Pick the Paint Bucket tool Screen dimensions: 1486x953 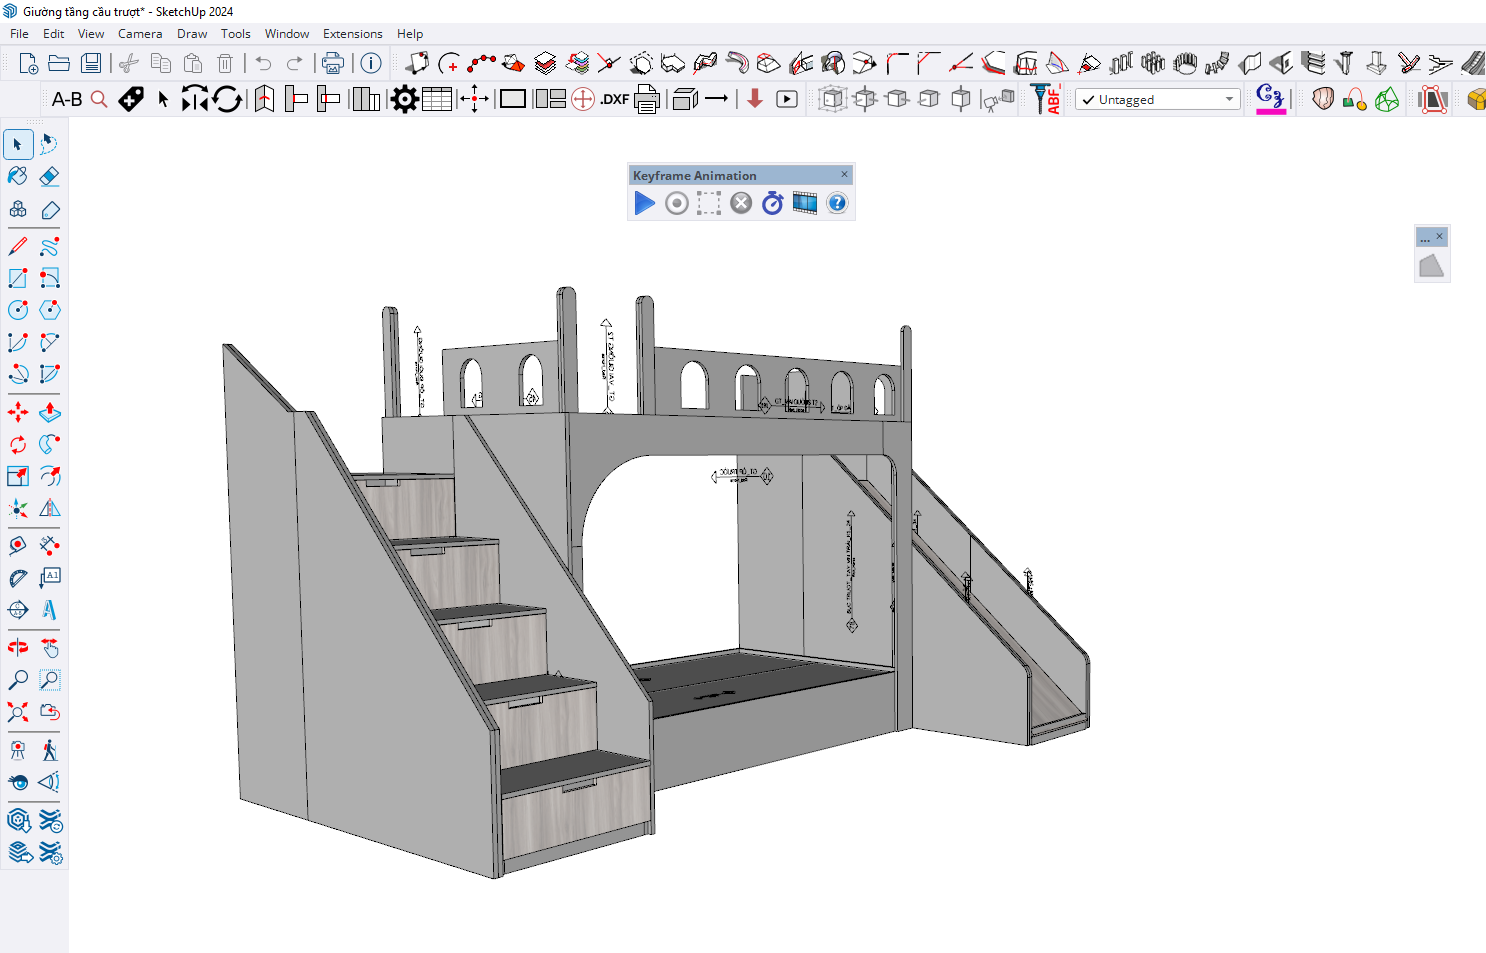[x=18, y=177]
